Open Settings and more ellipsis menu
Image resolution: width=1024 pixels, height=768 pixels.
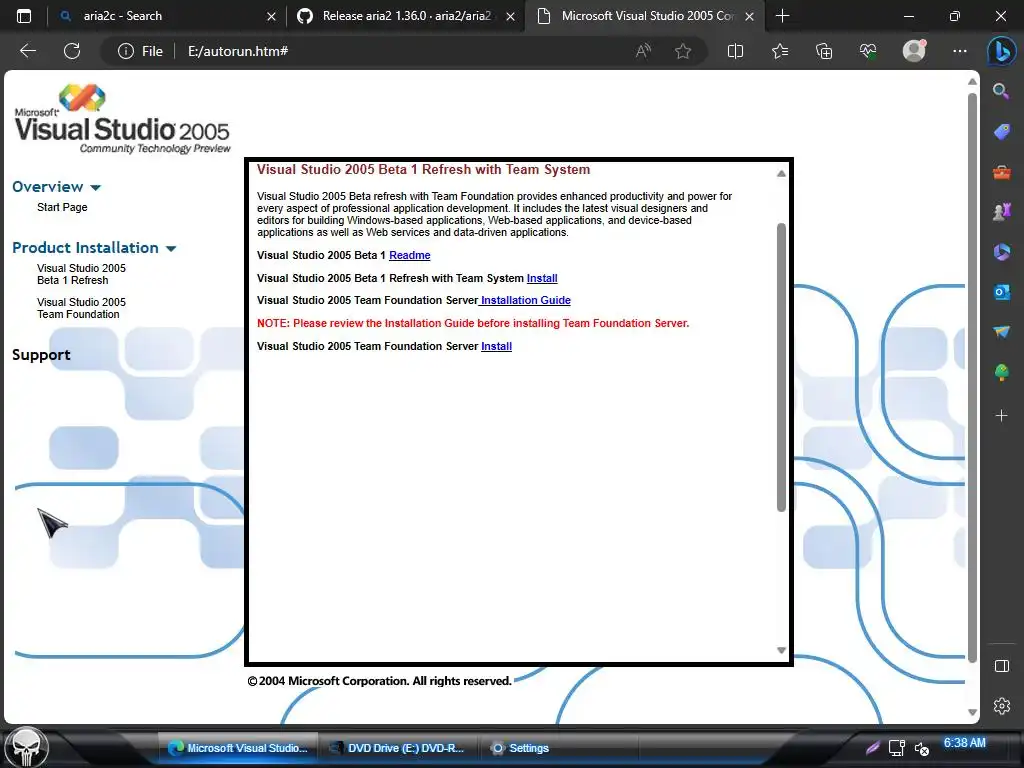959,51
